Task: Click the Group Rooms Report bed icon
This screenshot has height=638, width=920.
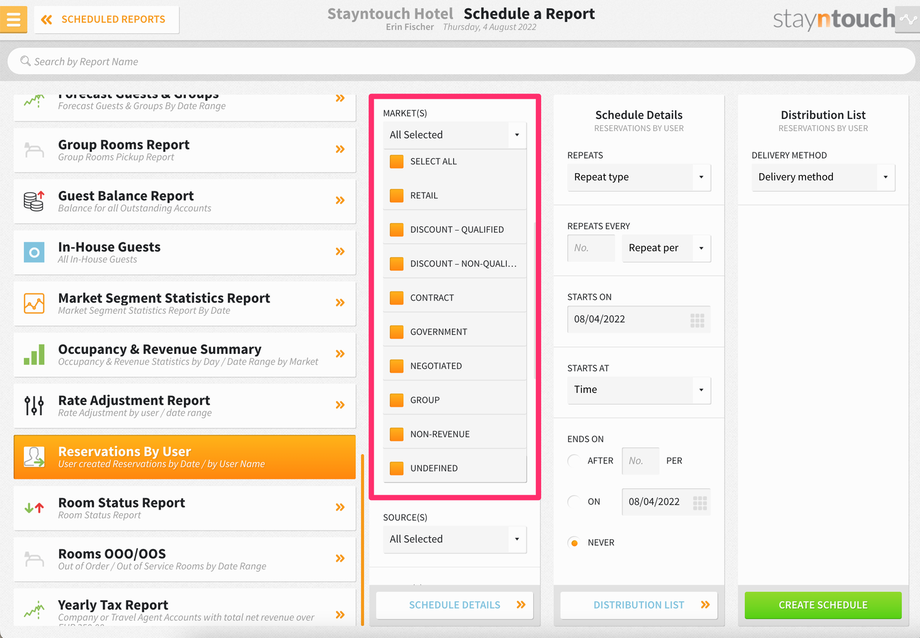Action: pos(34,150)
